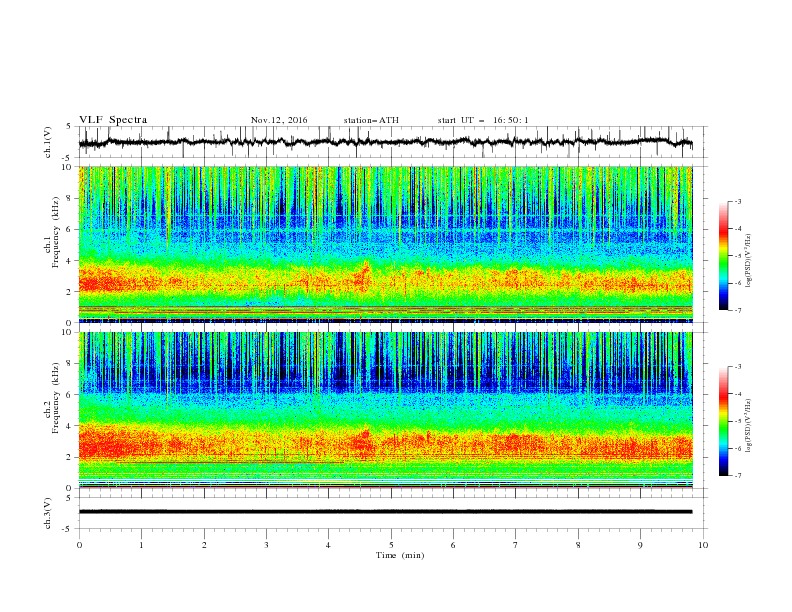Click time axis tick label "7"
This screenshot has height=612, width=792.
tap(516, 545)
